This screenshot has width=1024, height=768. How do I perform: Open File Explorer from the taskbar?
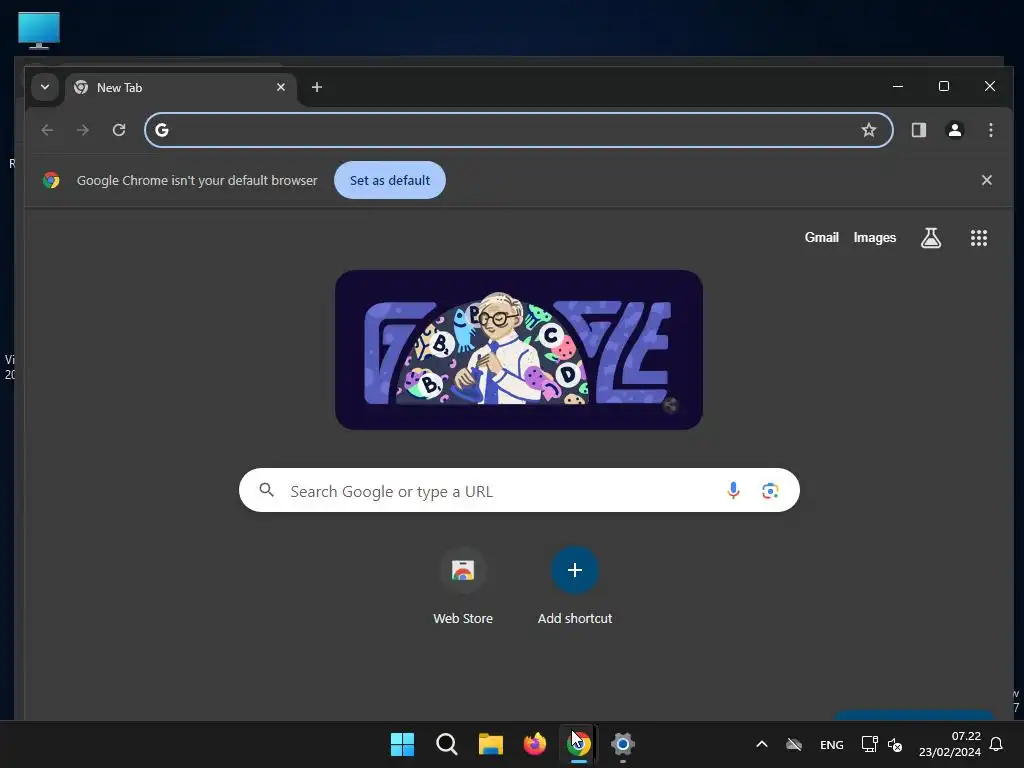[x=490, y=744]
